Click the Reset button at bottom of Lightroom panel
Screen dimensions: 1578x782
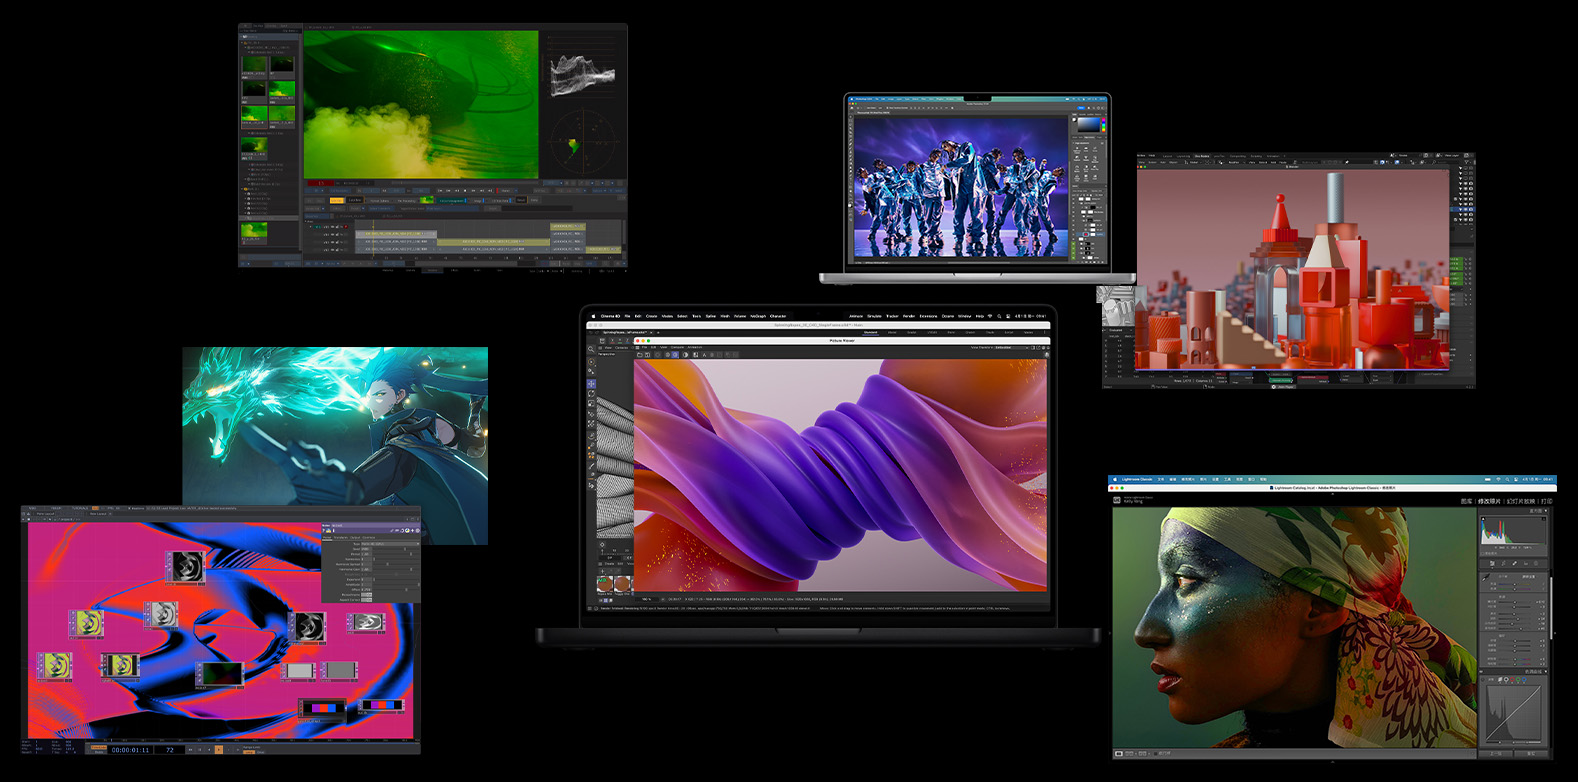(1530, 753)
